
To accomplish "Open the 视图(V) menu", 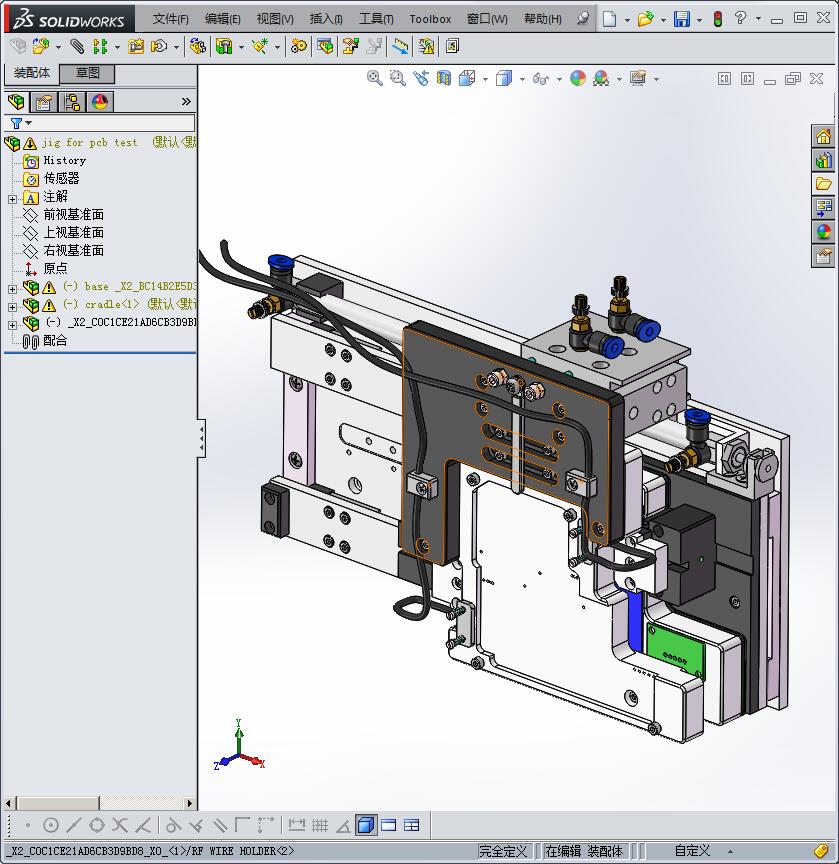I will (275, 19).
